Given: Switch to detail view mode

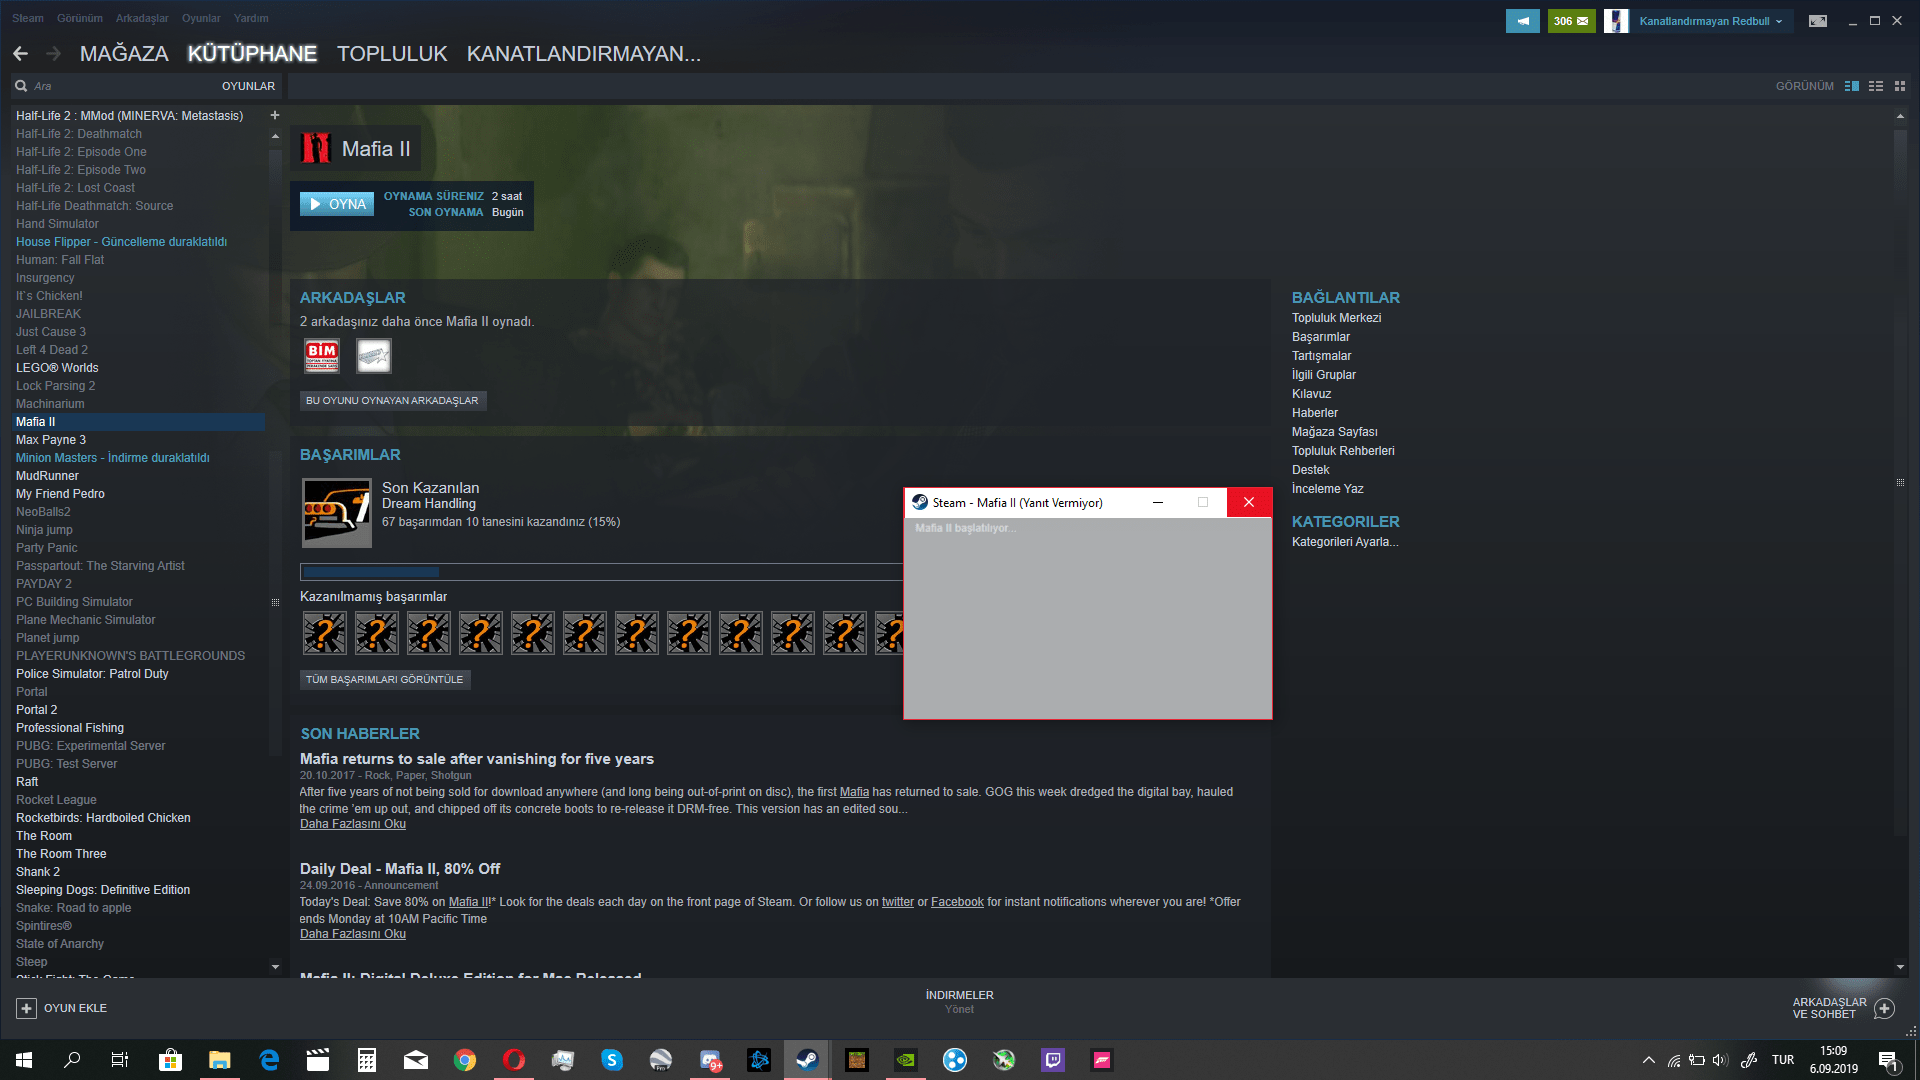Looking at the screenshot, I should coord(1851,86).
